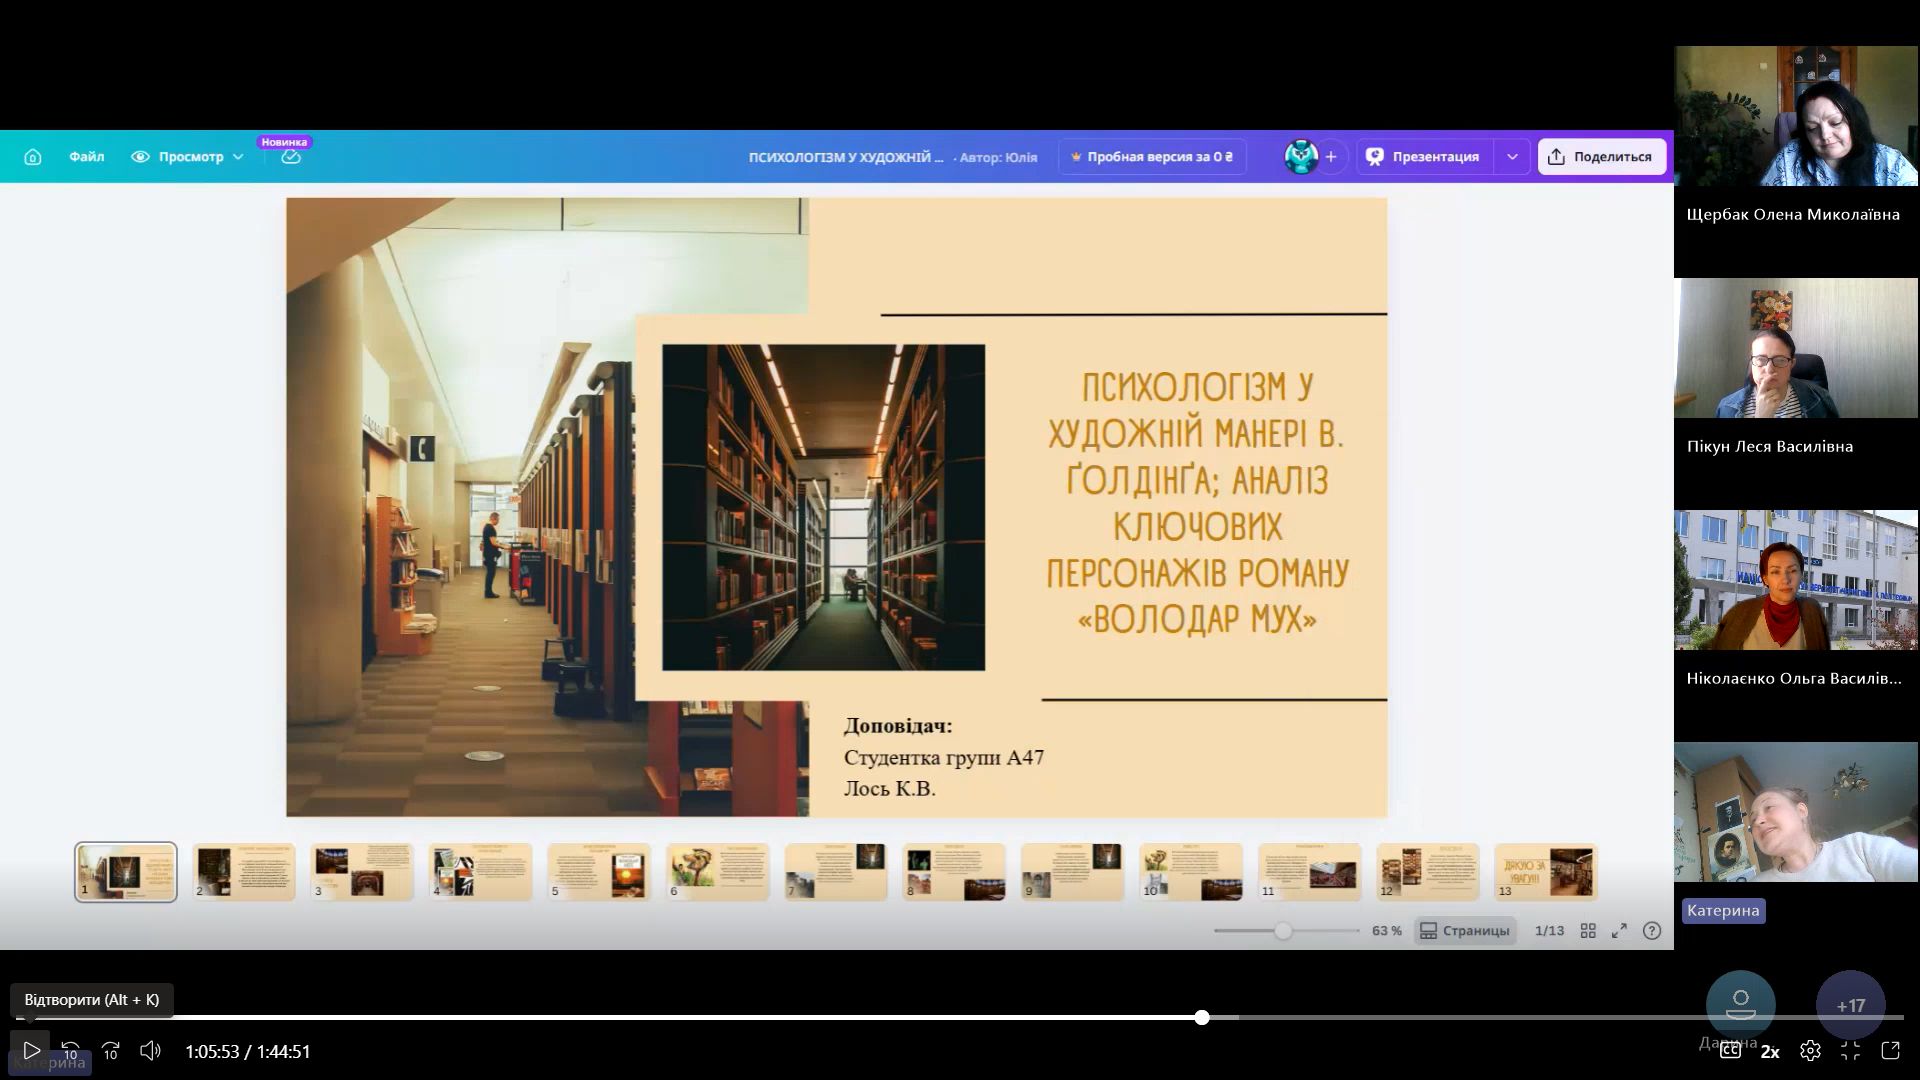Click the Canva home icon
Viewport: 1920px width, 1080px height.
[x=33, y=157]
